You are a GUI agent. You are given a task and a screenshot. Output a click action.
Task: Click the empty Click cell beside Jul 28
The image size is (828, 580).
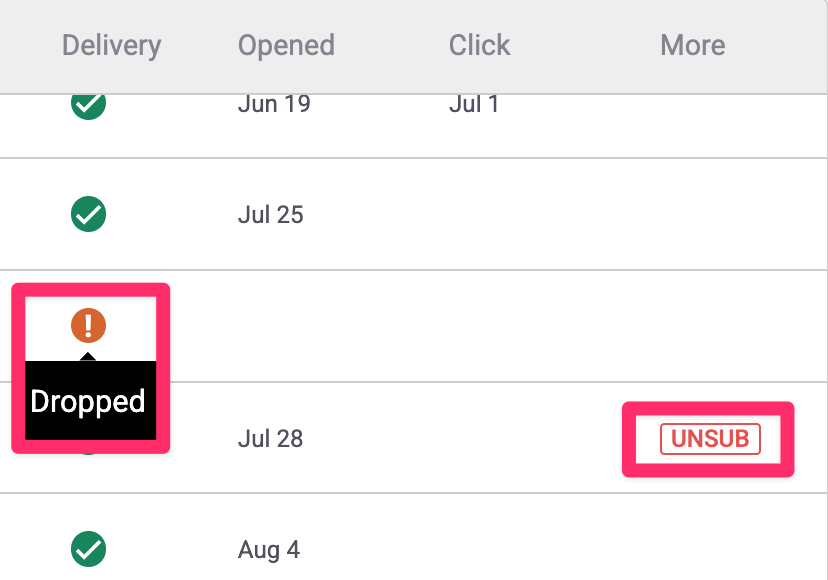[479, 438]
